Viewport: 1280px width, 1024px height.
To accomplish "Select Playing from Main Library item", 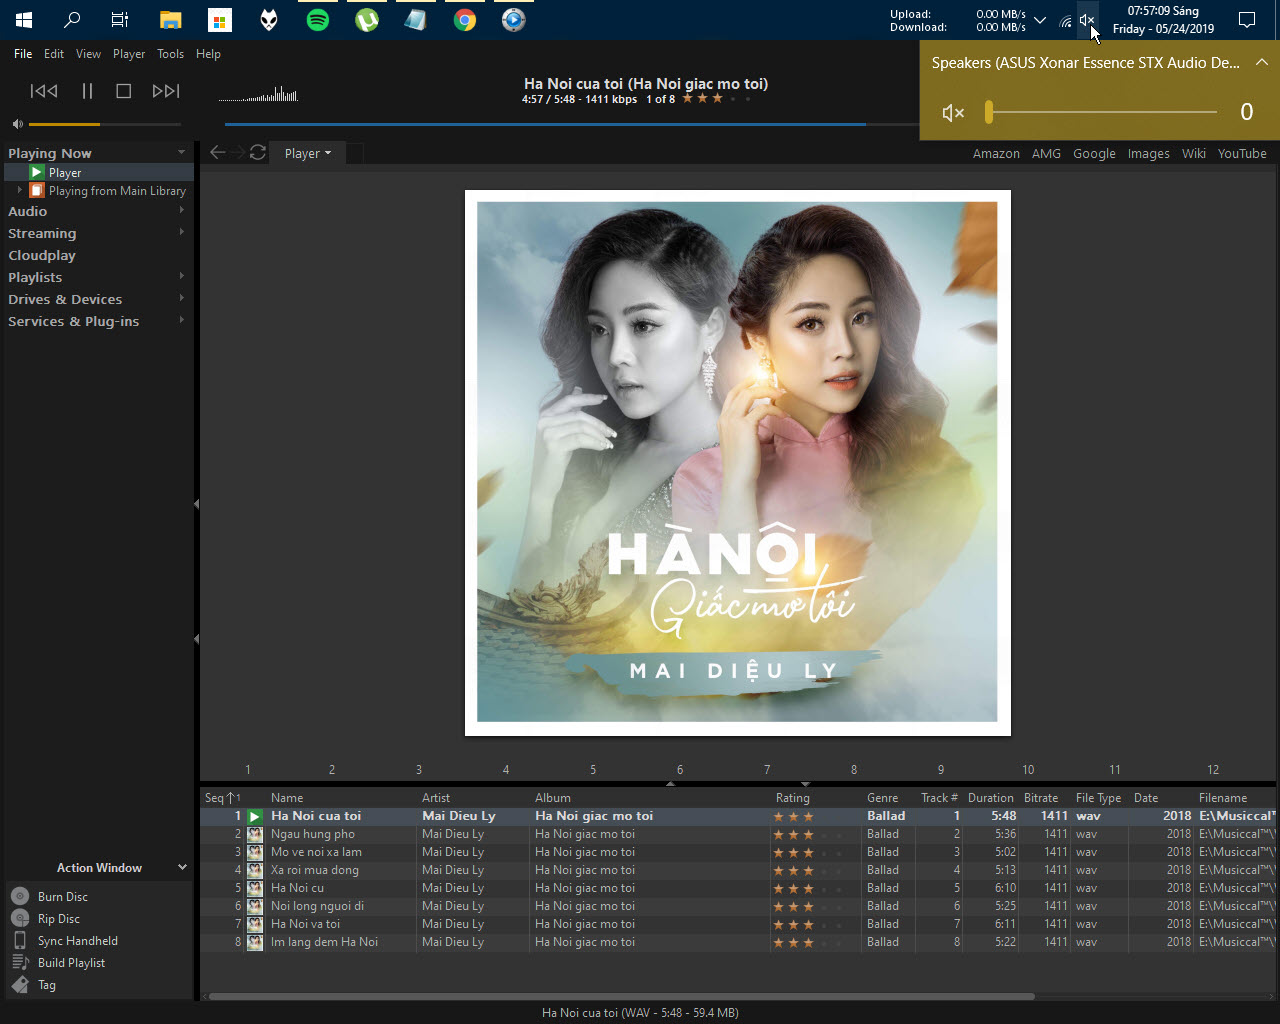I will point(117,190).
